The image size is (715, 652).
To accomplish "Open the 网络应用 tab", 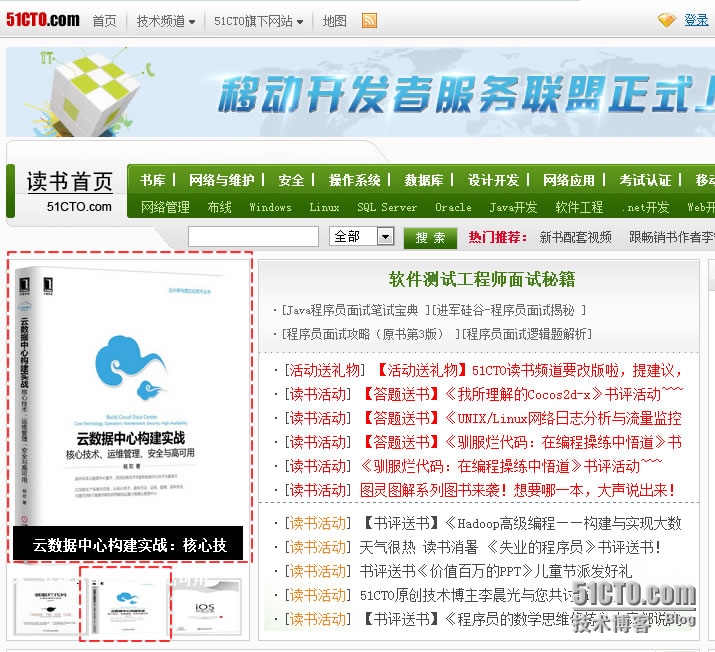I will click(569, 180).
